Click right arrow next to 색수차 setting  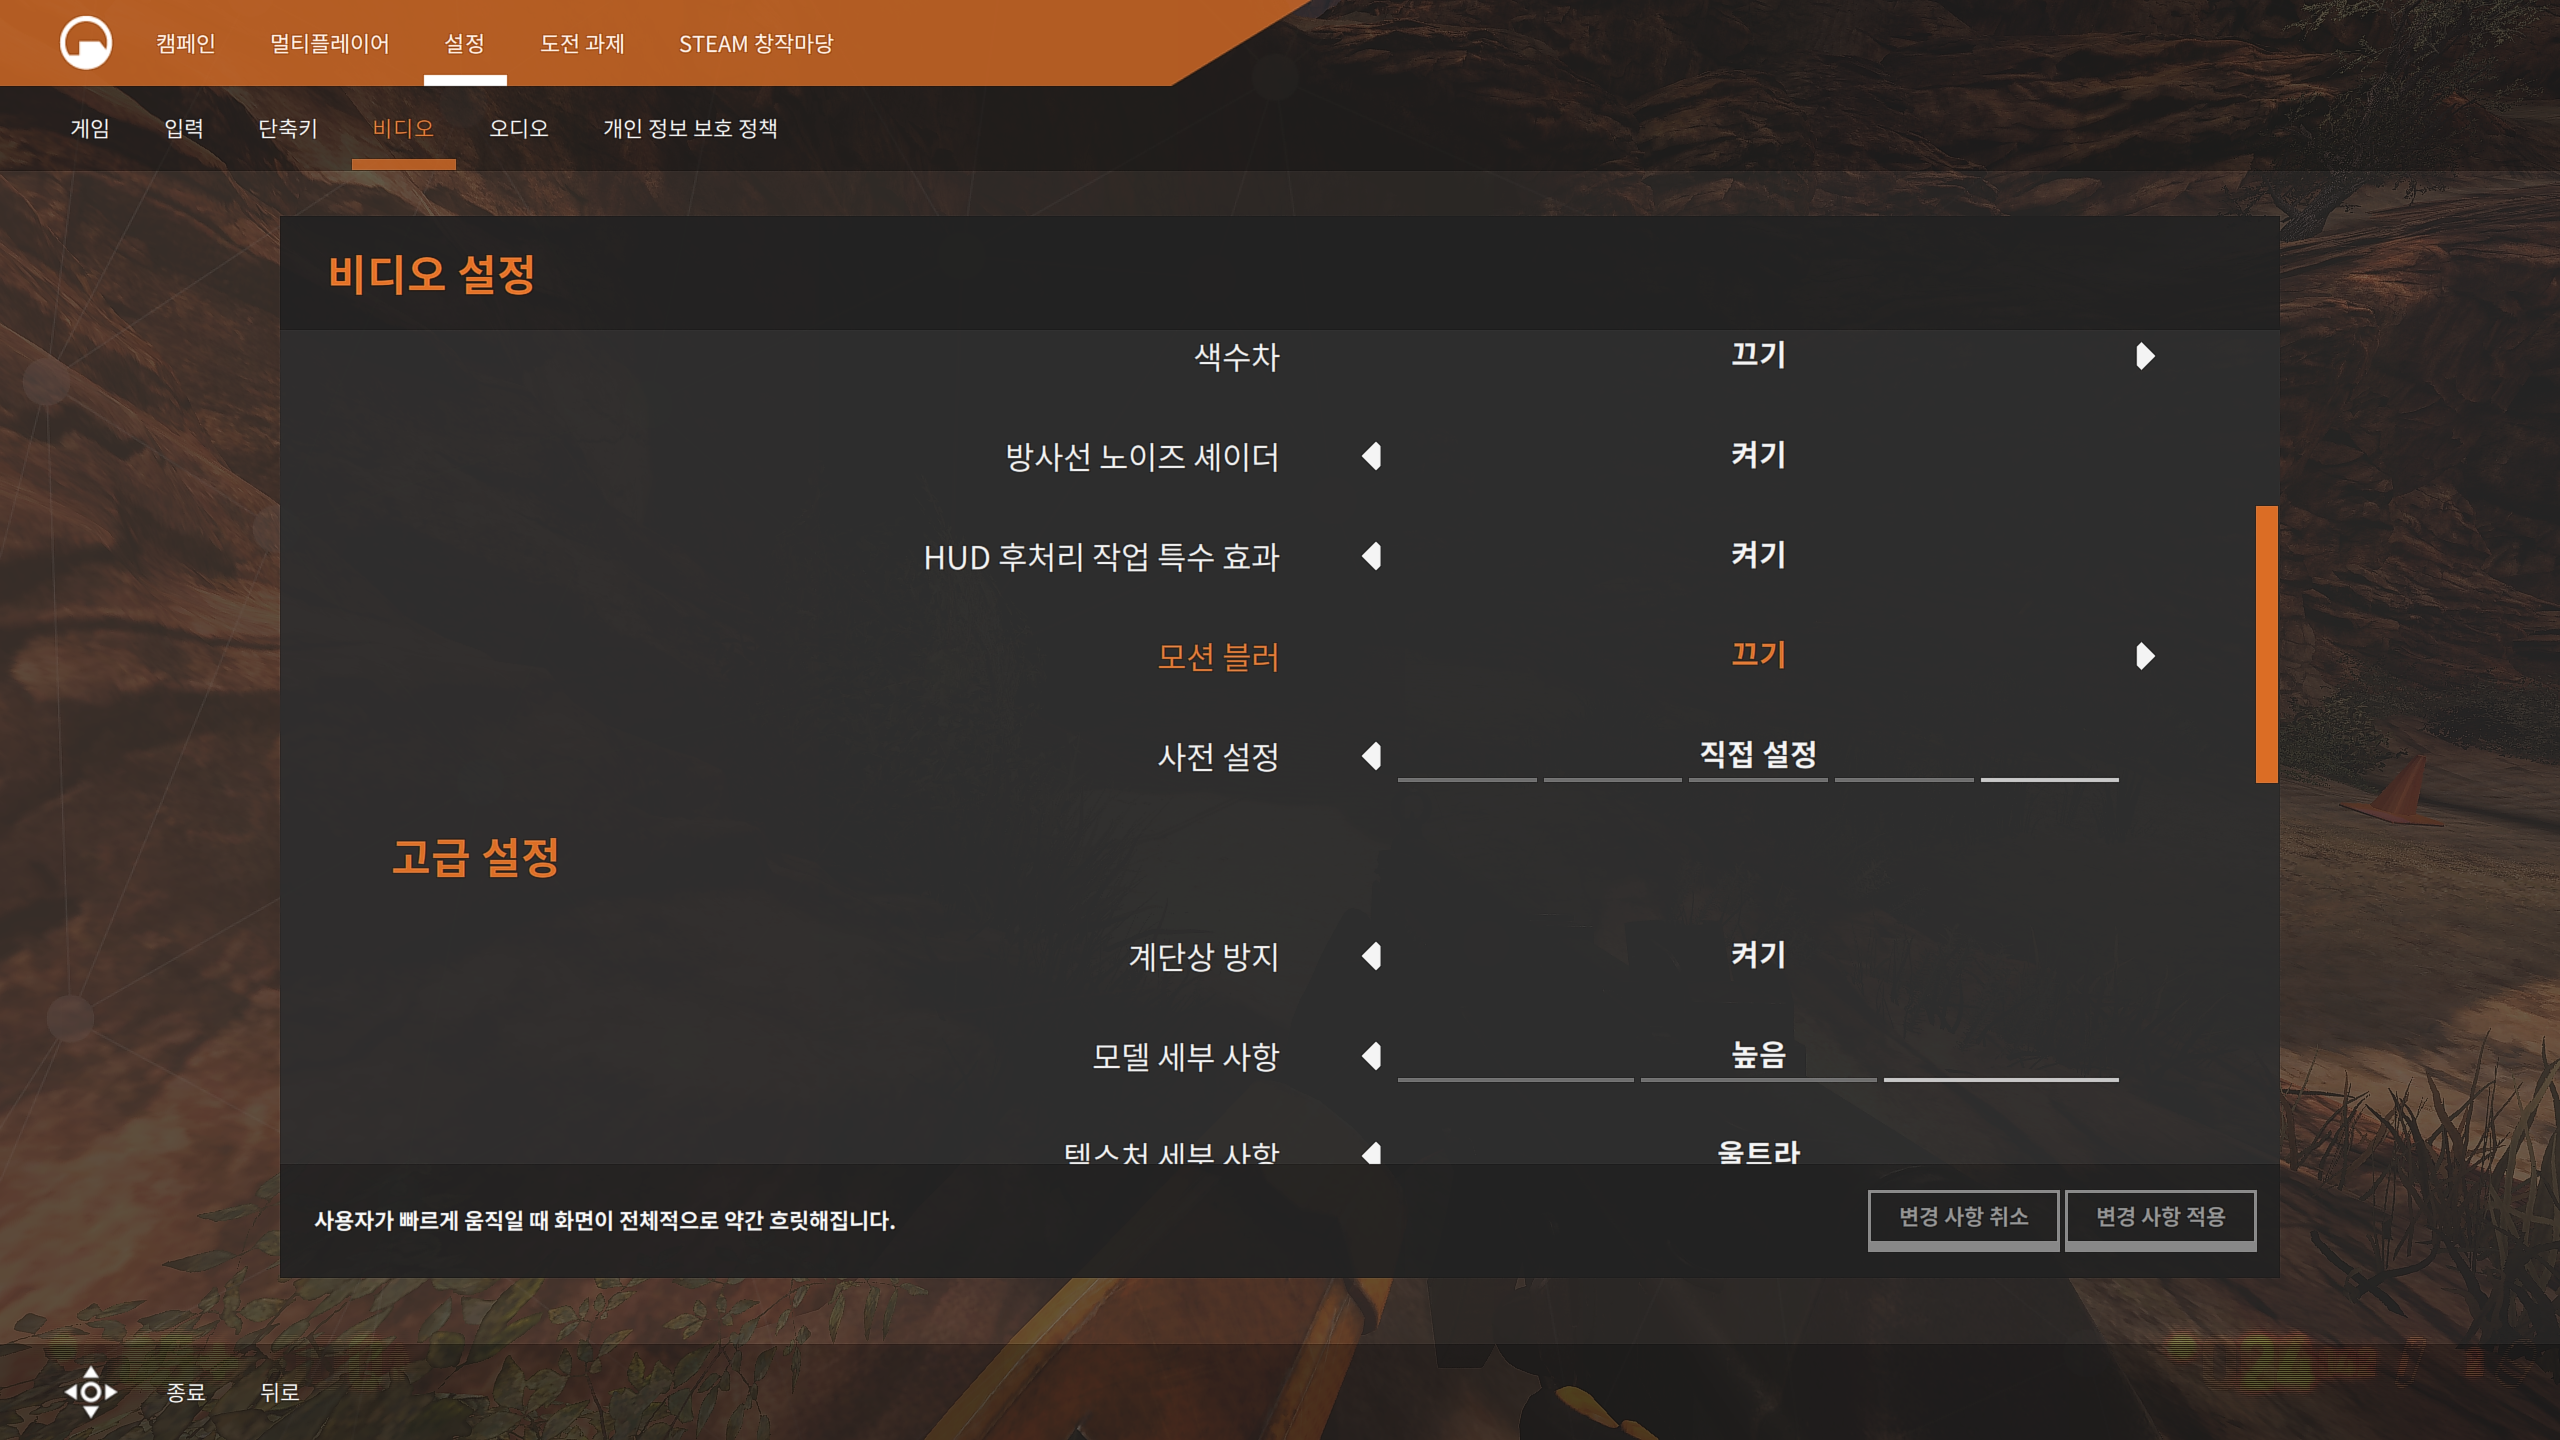point(2144,356)
